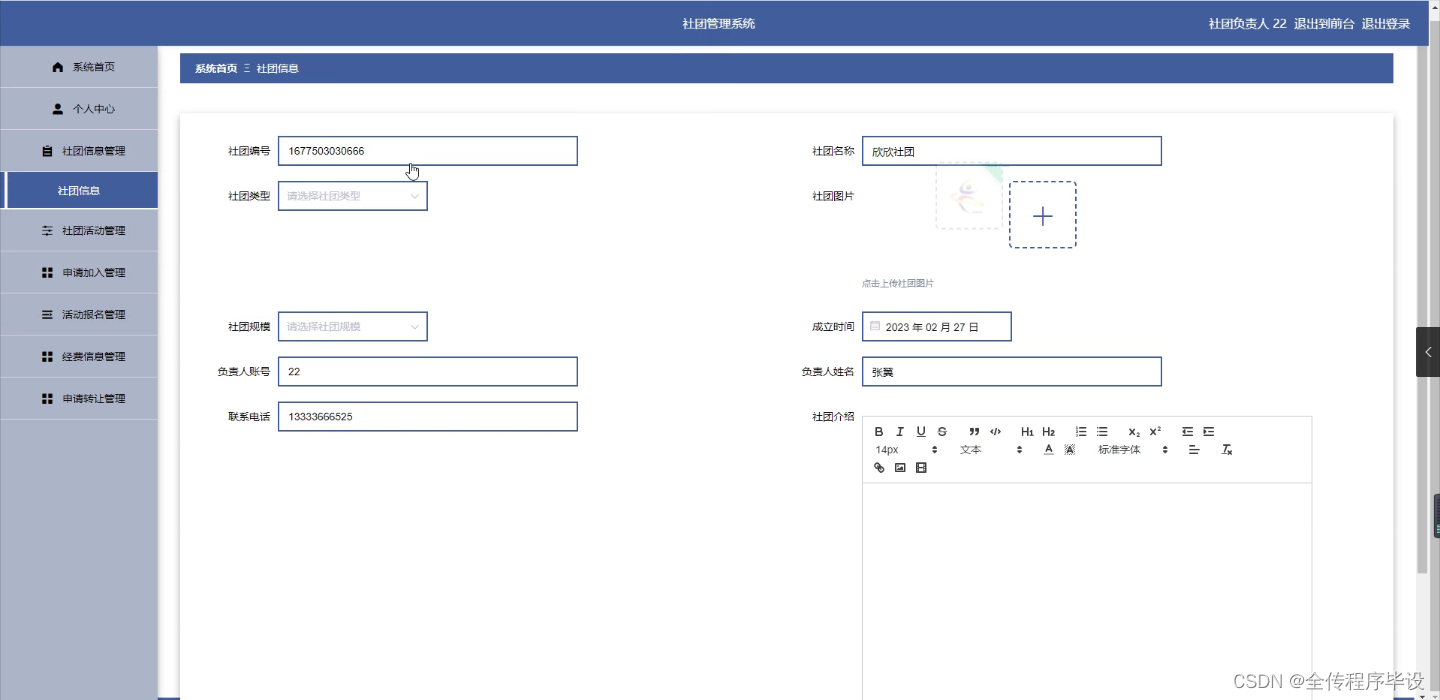This screenshot has height=700, width=1440.
Task: Insert a blockquote in the editor
Action: [x=974, y=431]
